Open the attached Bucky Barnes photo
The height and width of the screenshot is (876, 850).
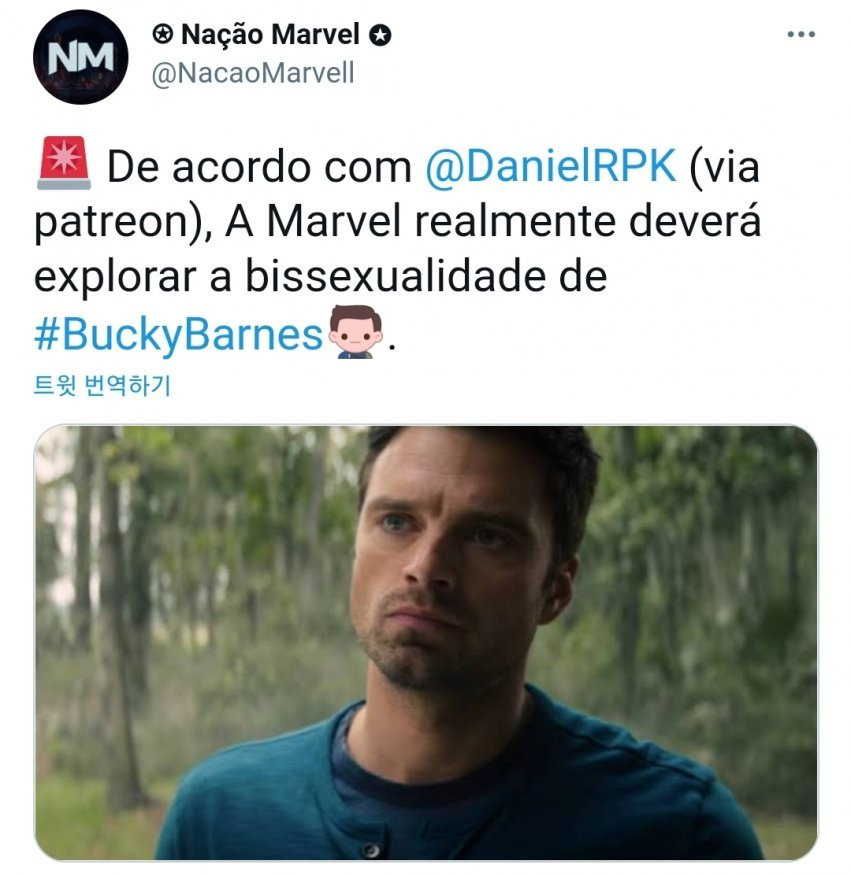426,642
